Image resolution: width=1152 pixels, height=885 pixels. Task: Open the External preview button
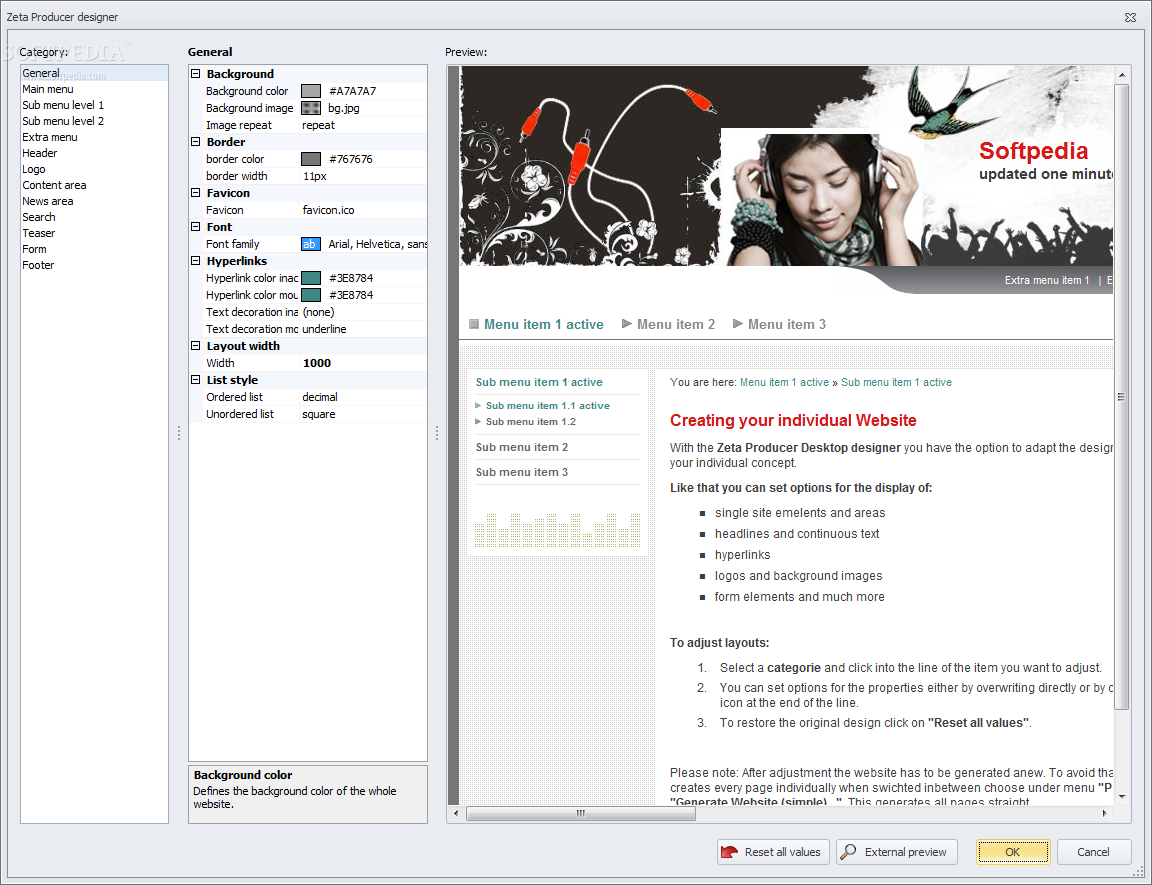(x=896, y=852)
